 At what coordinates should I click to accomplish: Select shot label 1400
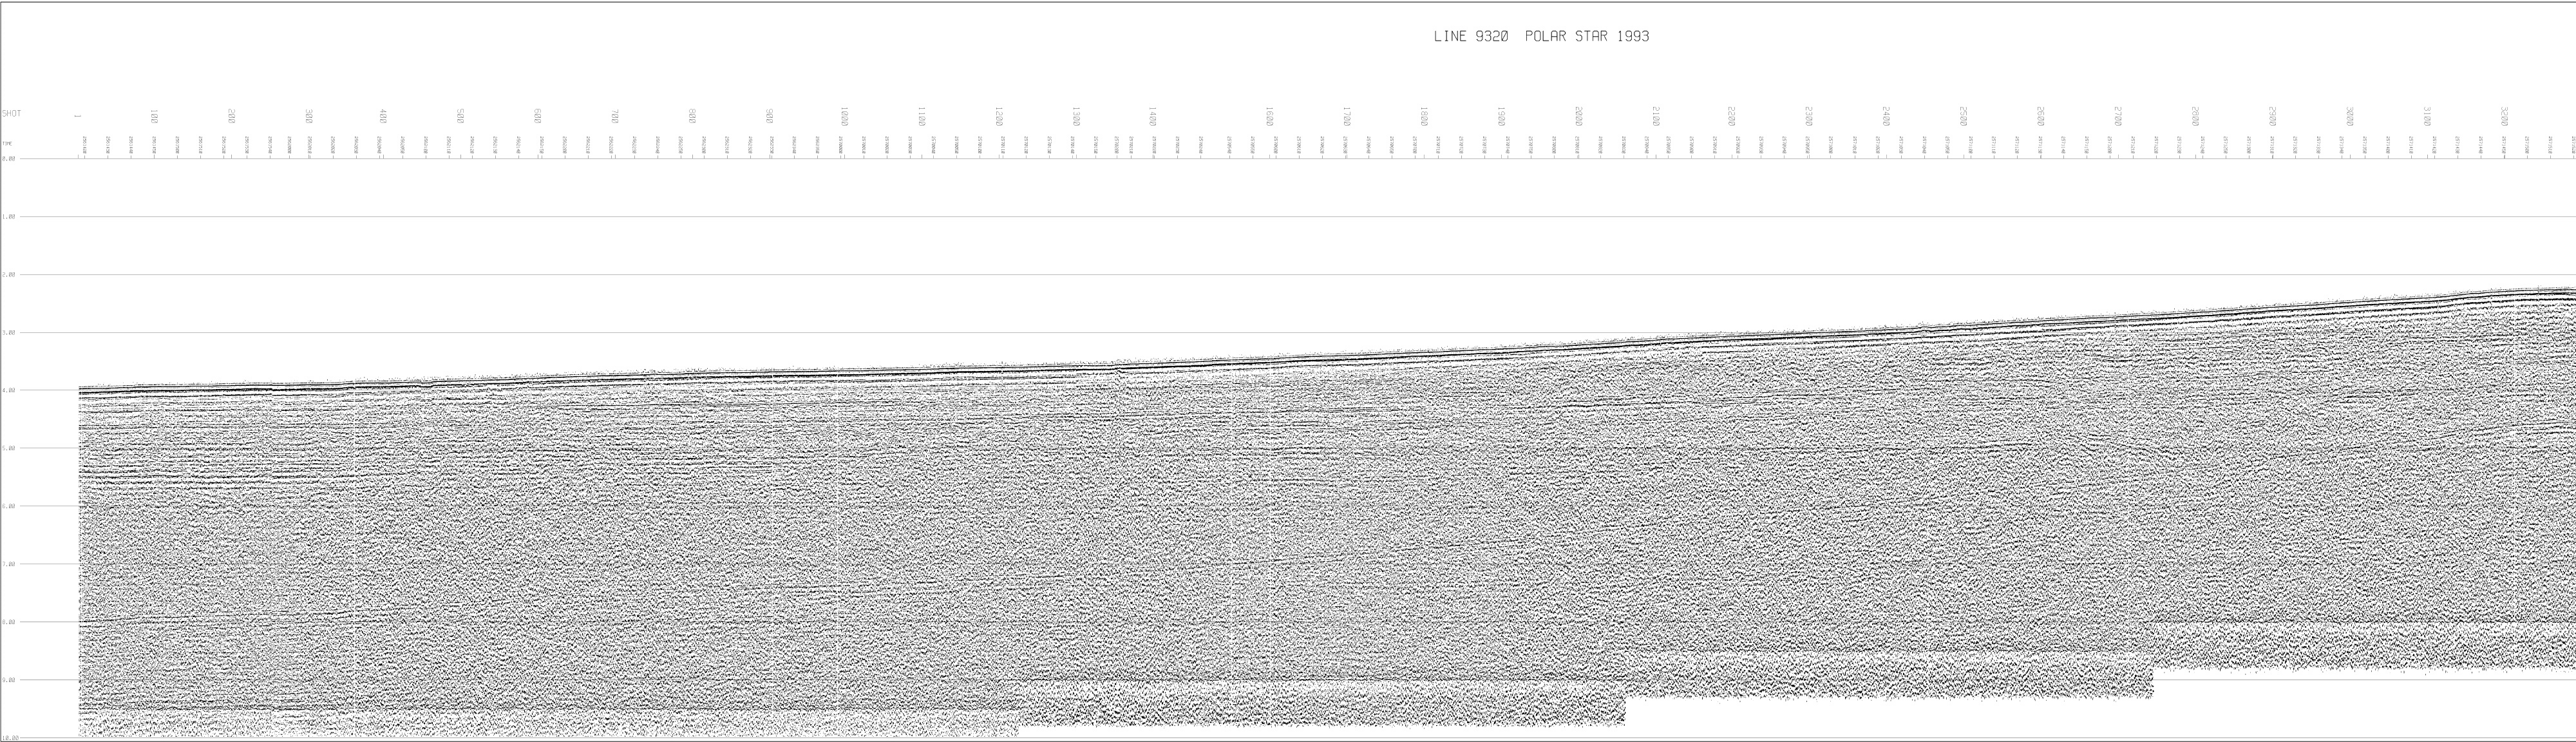[x=1153, y=116]
